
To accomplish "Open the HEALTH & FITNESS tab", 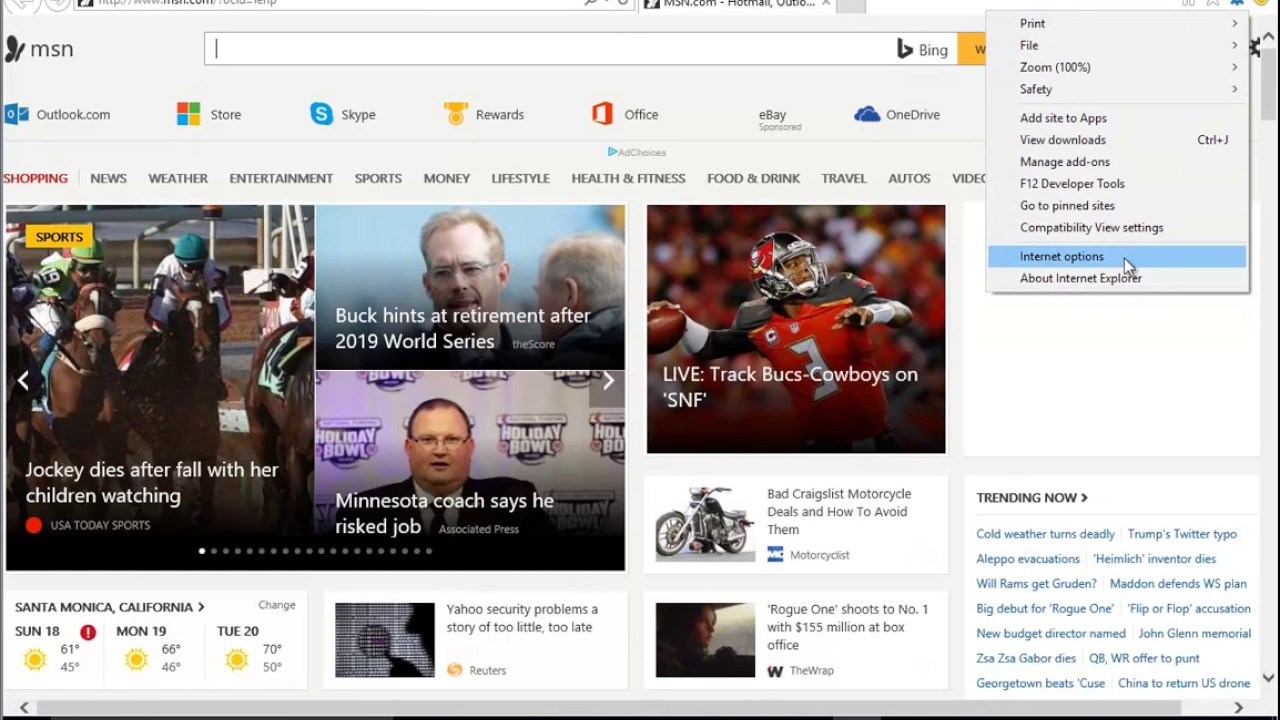I will click(628, 178).
